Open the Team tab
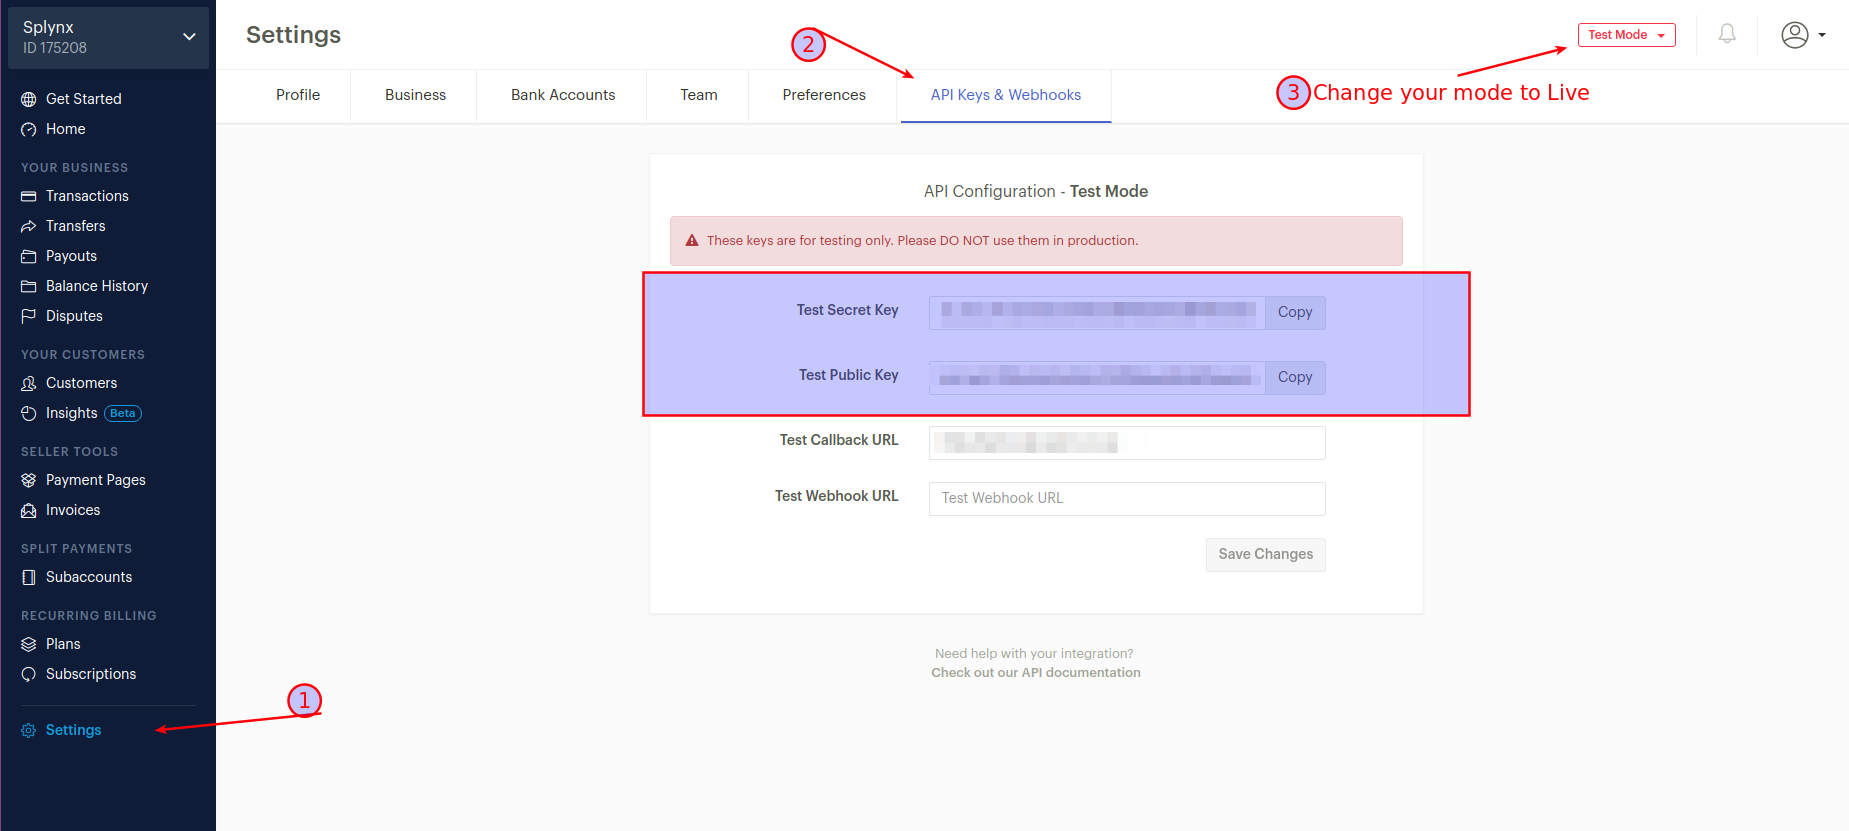 pyautogui.click(x=699, y=95)
